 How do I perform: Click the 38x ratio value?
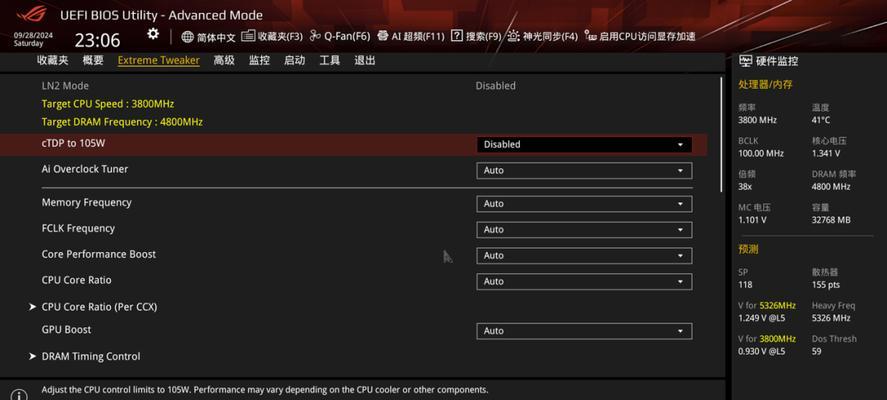pyautogui.click(x=746, y=186)
